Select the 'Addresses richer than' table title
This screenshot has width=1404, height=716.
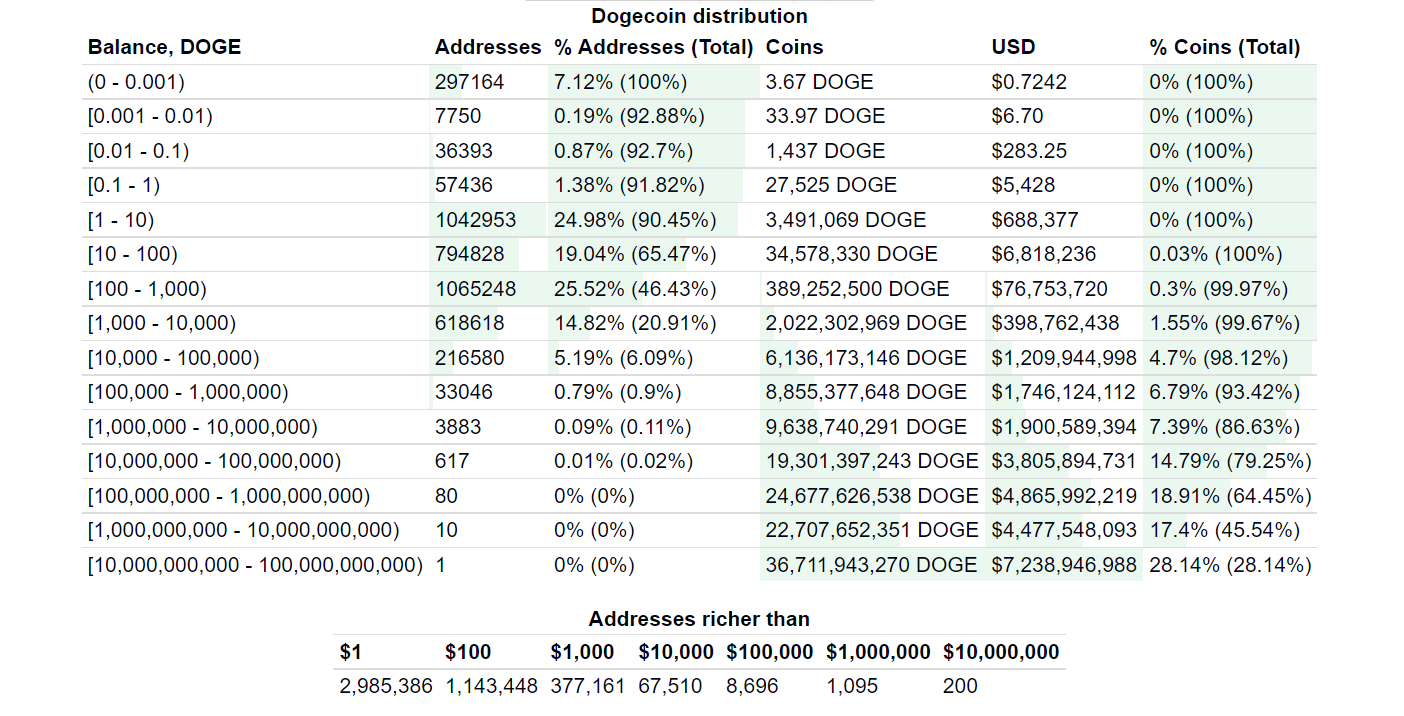click(x=699, y=619)
